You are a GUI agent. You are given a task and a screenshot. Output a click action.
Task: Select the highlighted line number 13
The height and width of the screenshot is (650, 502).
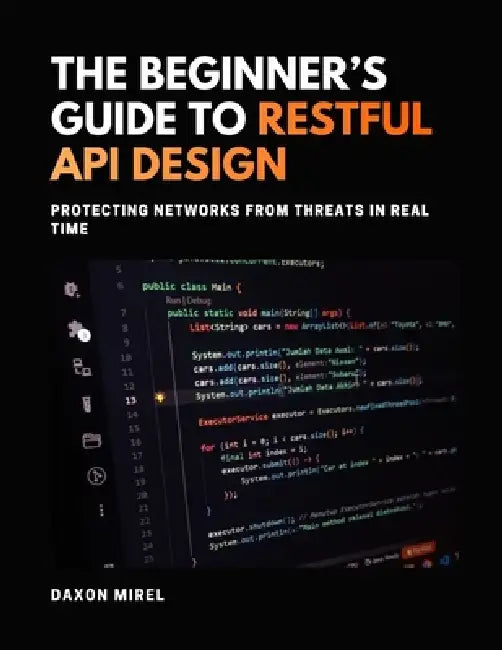(x=131, y=400)
